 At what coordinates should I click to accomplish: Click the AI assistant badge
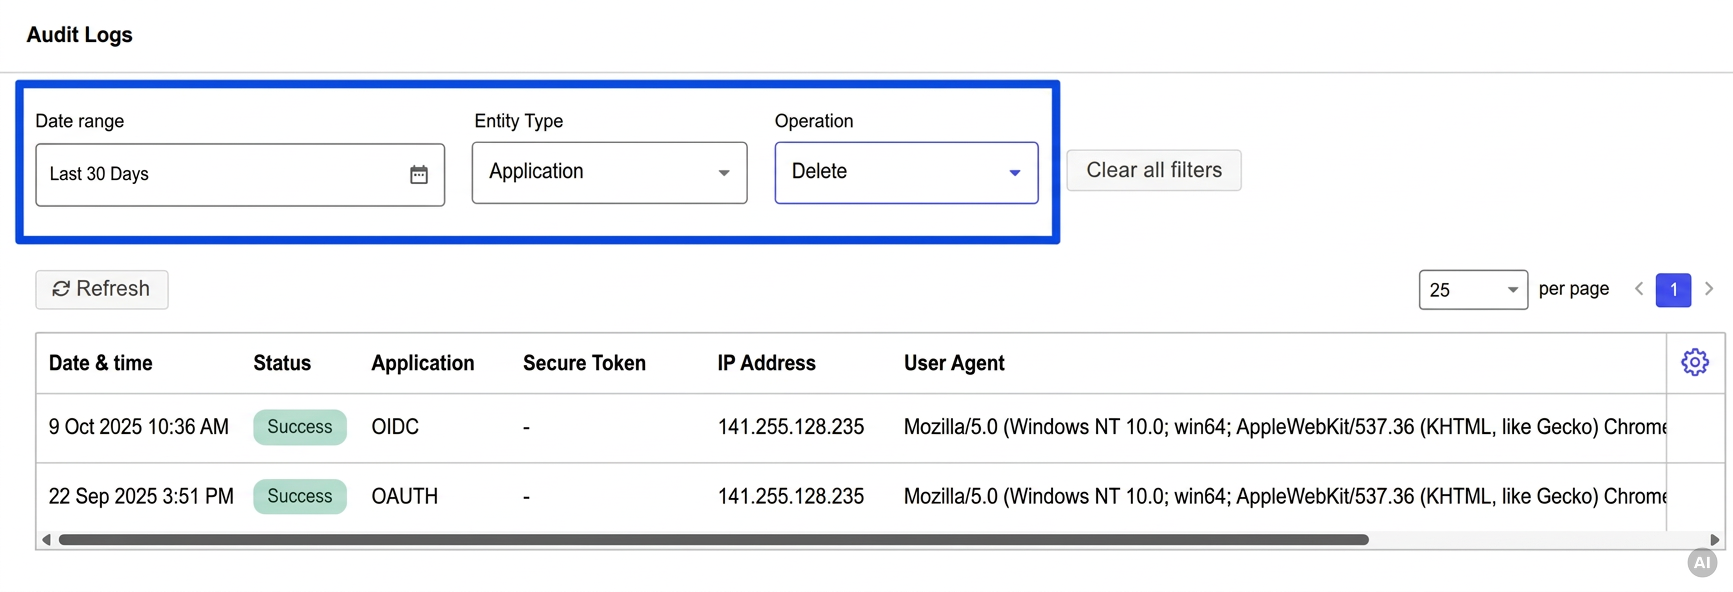[x=1702, y=563]
